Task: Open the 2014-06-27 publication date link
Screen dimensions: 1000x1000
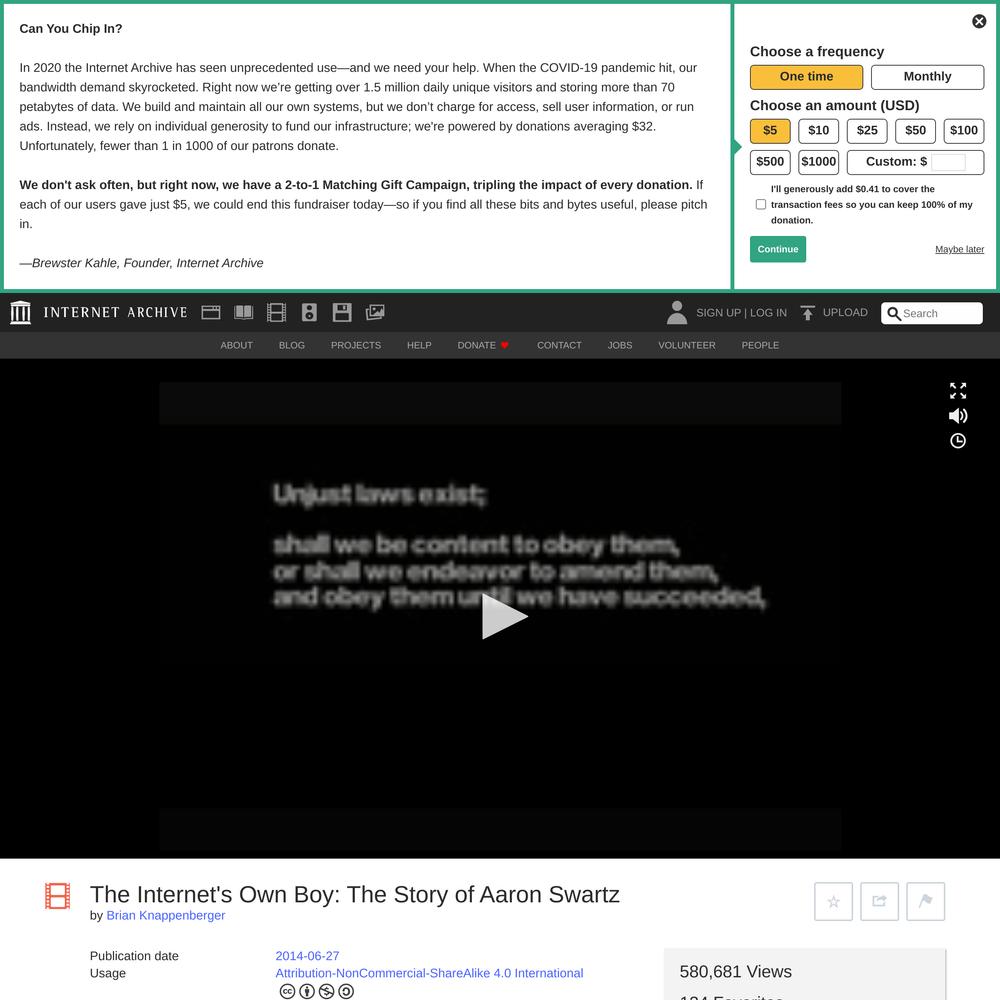Action: pos(307,956)
